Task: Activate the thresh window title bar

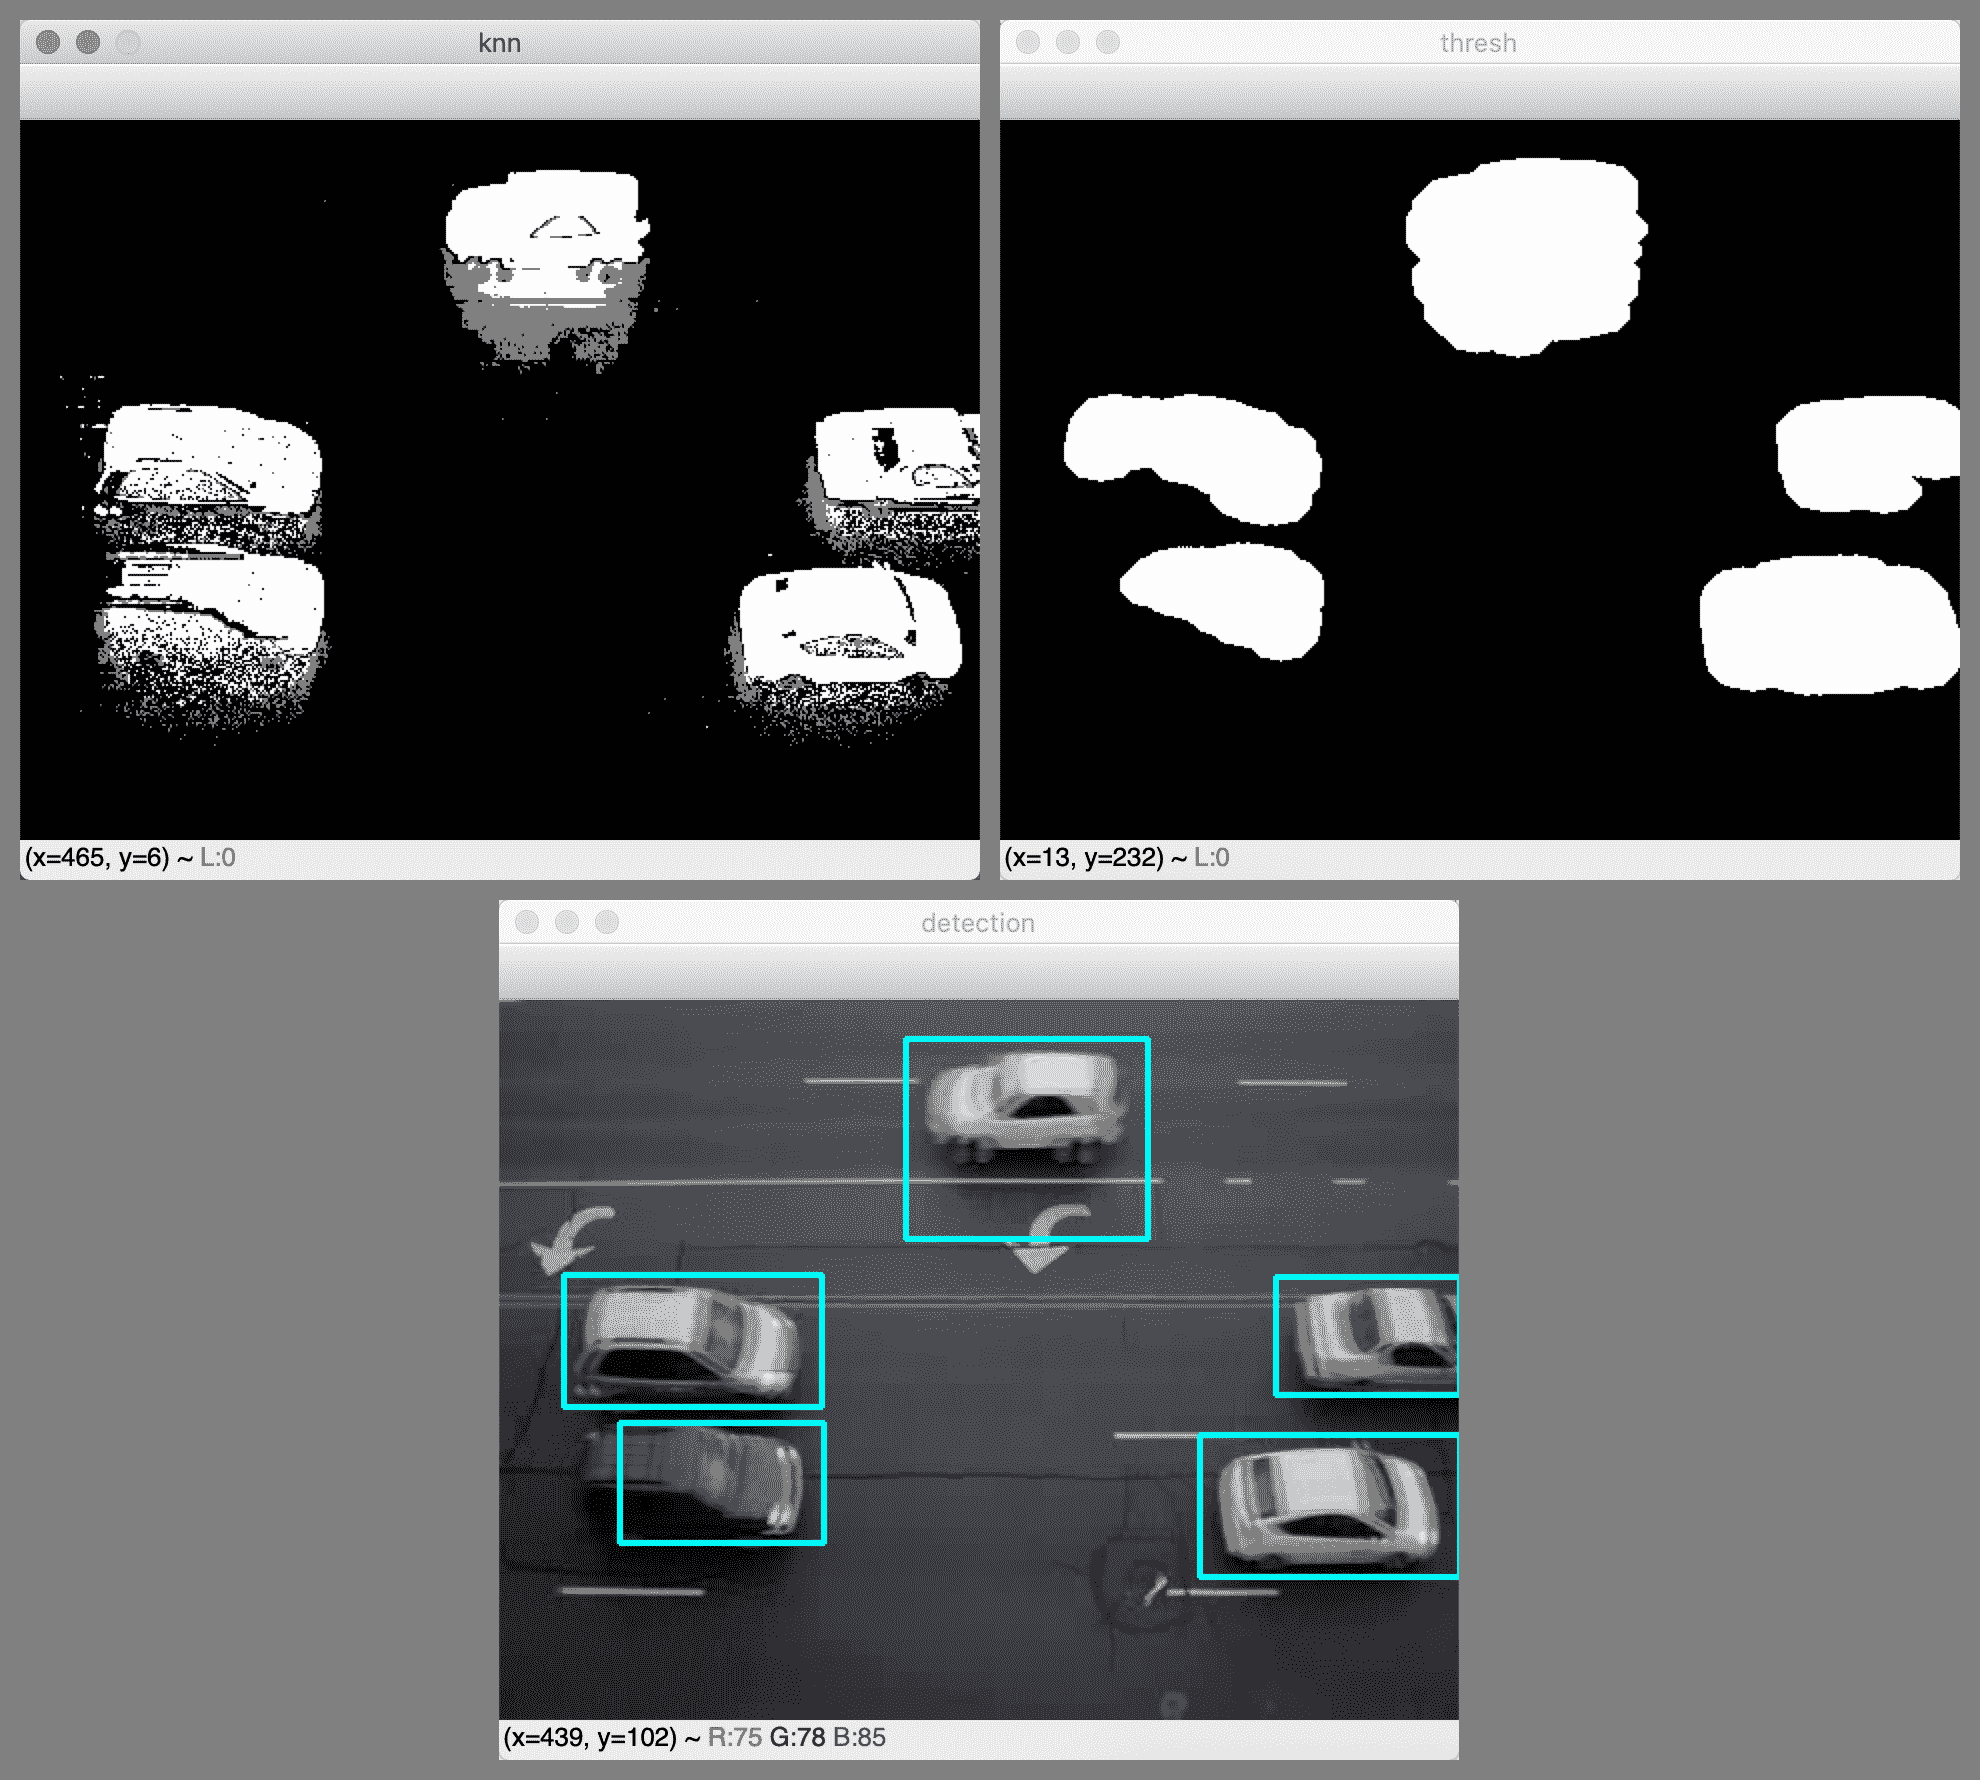Action: 1478,43
